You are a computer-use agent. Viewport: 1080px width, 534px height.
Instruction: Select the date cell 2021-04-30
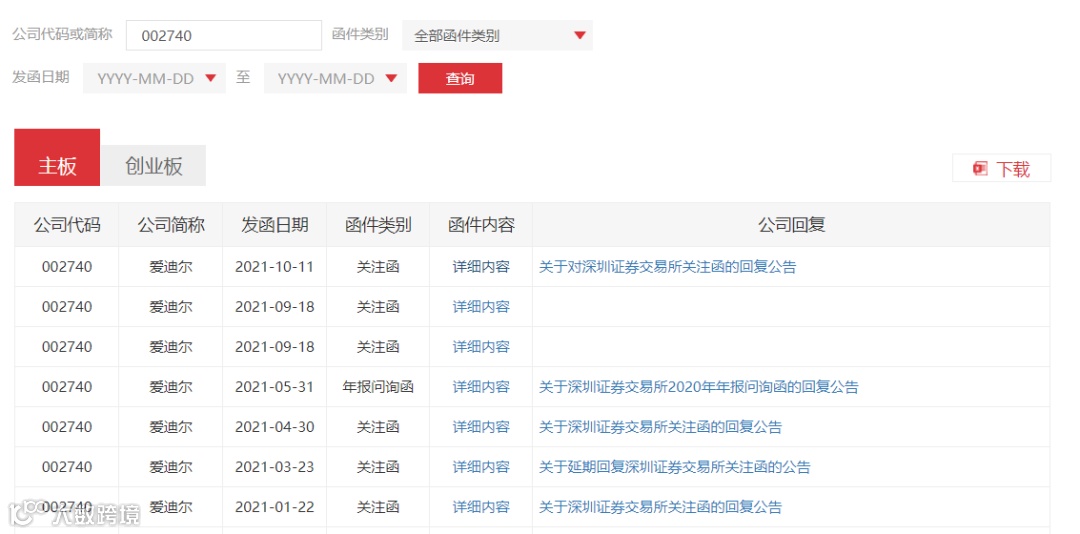click(275, 427)
